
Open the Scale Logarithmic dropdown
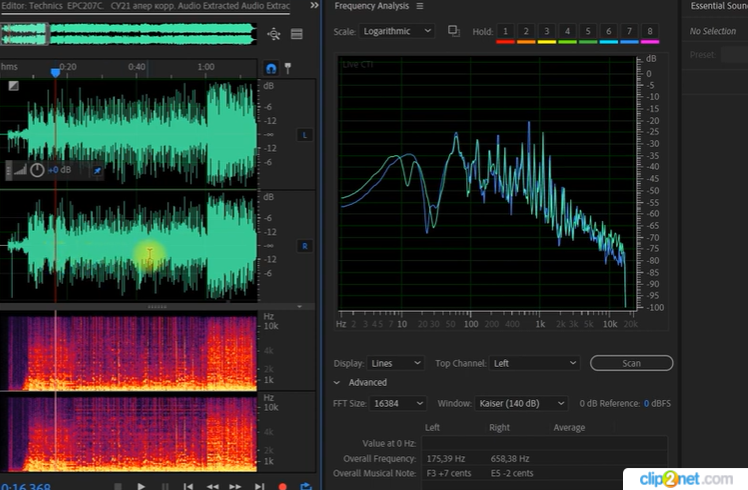(x=397, y=31)
